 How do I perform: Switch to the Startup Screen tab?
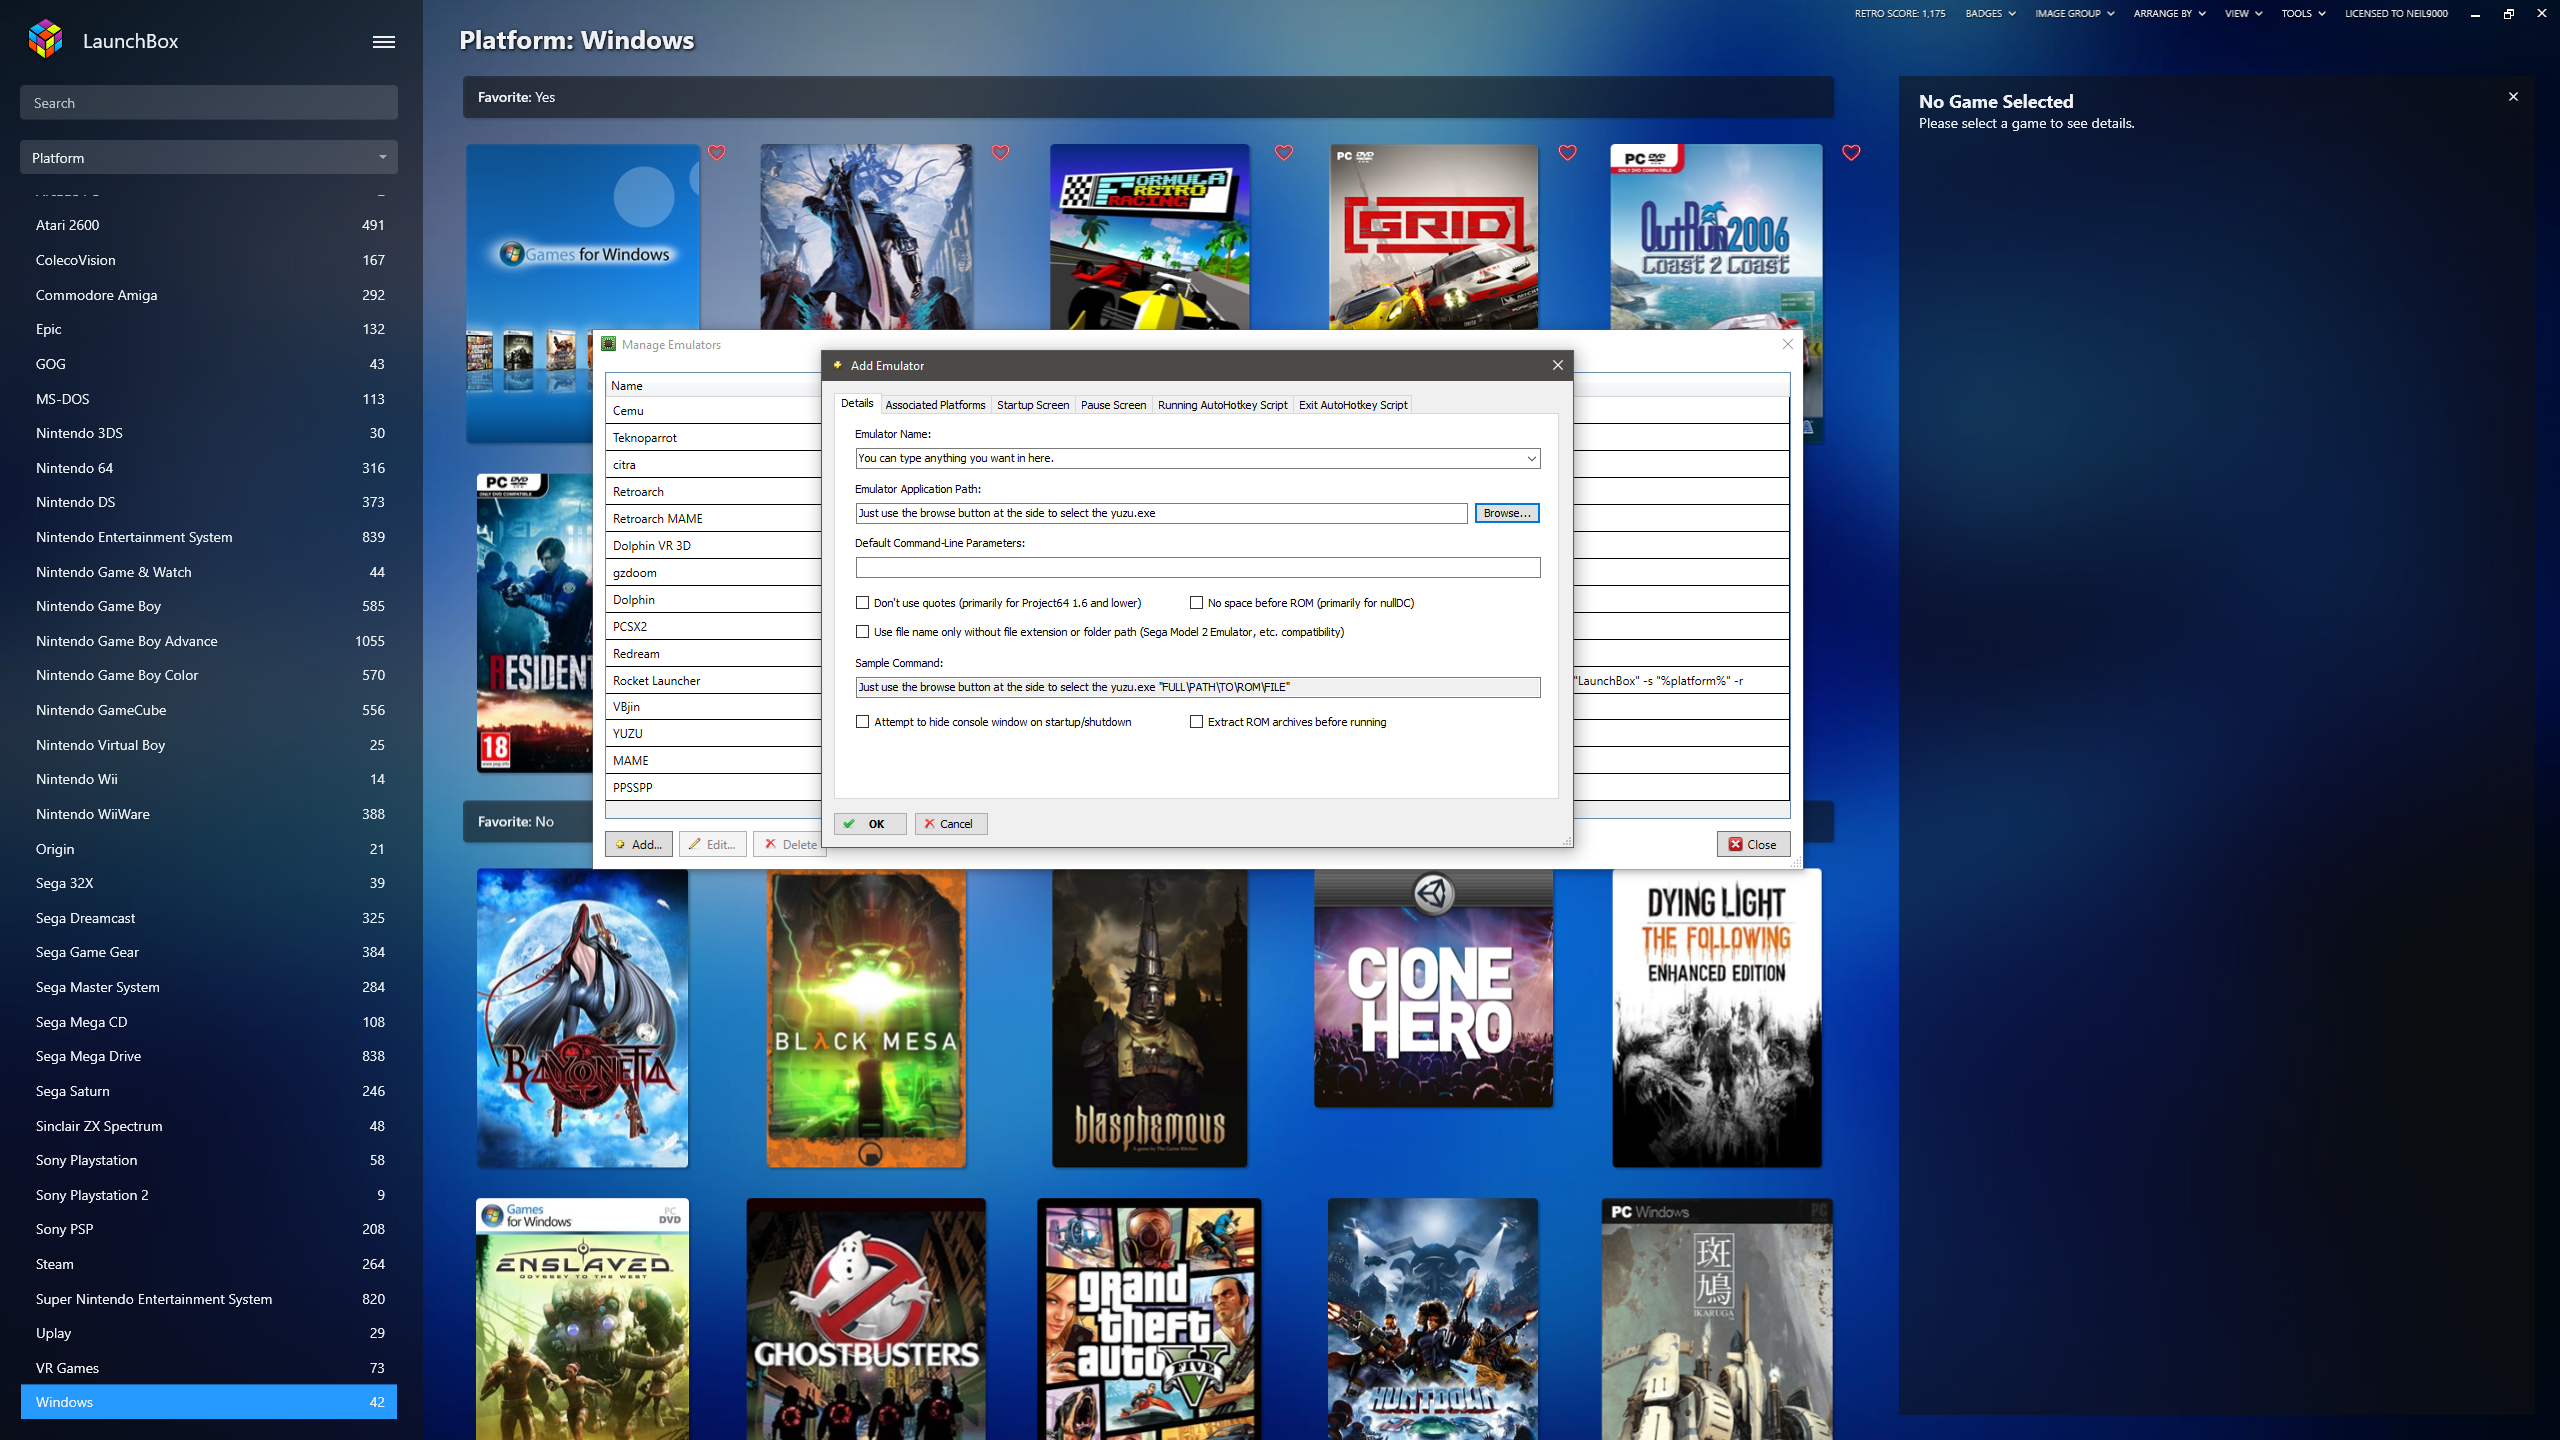click(1033, 405)
